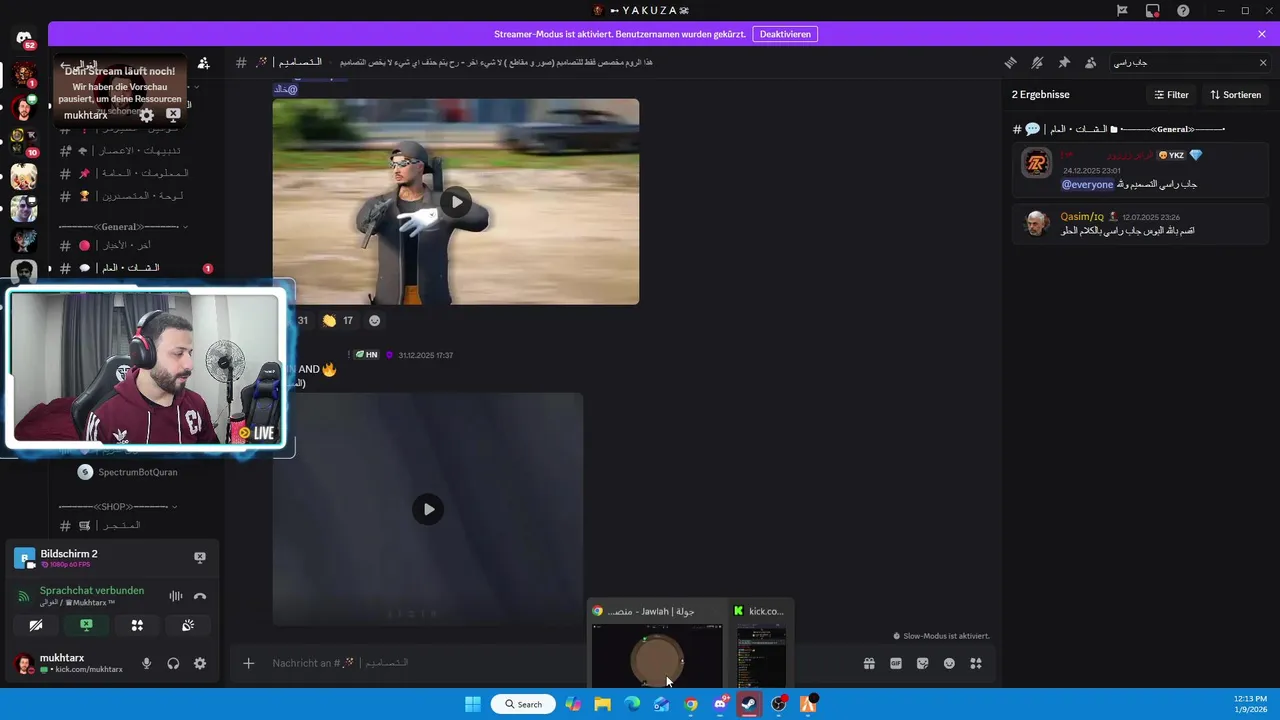Open notification settings bell icon in header

coord(1037,62)
